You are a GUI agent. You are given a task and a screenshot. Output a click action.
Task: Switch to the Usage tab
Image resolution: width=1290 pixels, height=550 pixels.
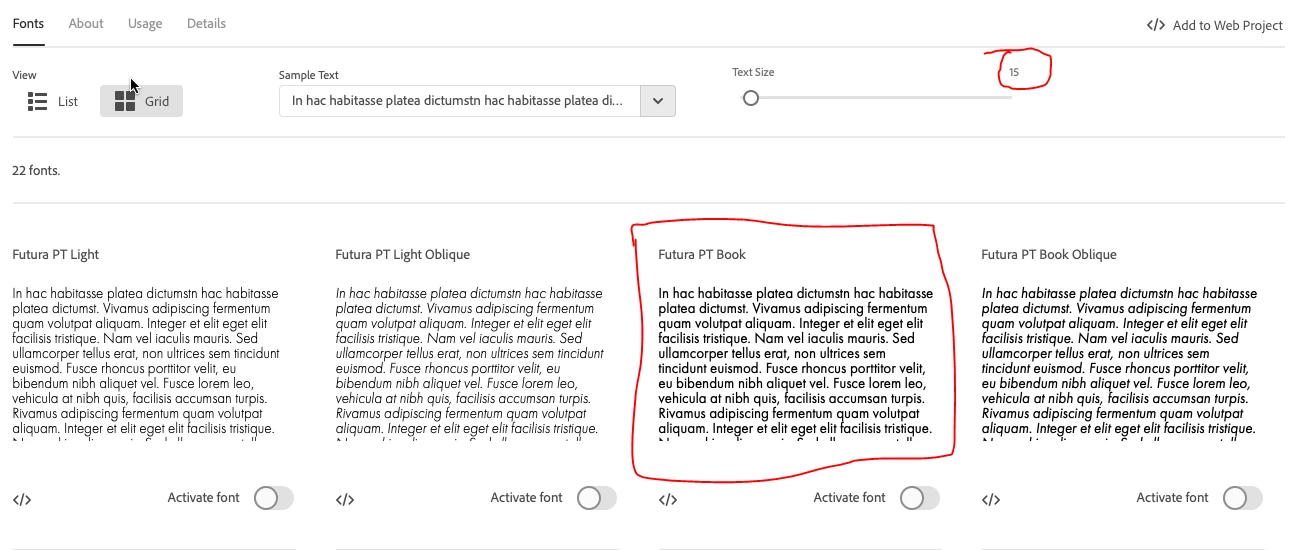(145, 23)
